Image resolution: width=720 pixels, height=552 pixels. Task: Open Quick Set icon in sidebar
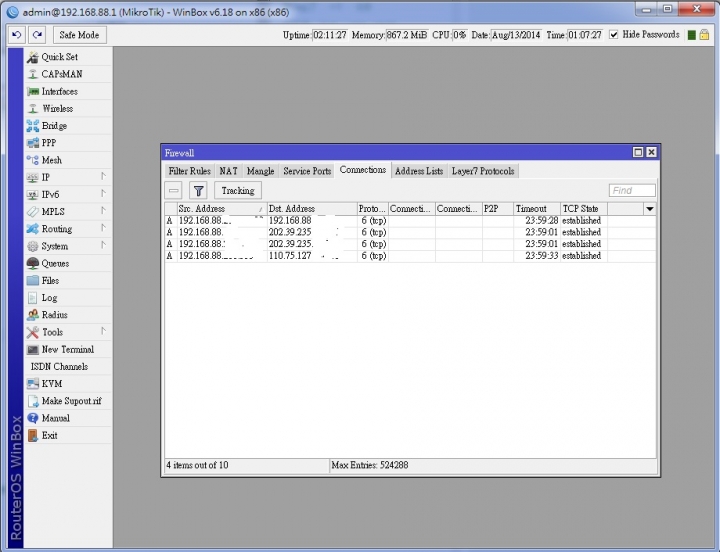[33, 57]
